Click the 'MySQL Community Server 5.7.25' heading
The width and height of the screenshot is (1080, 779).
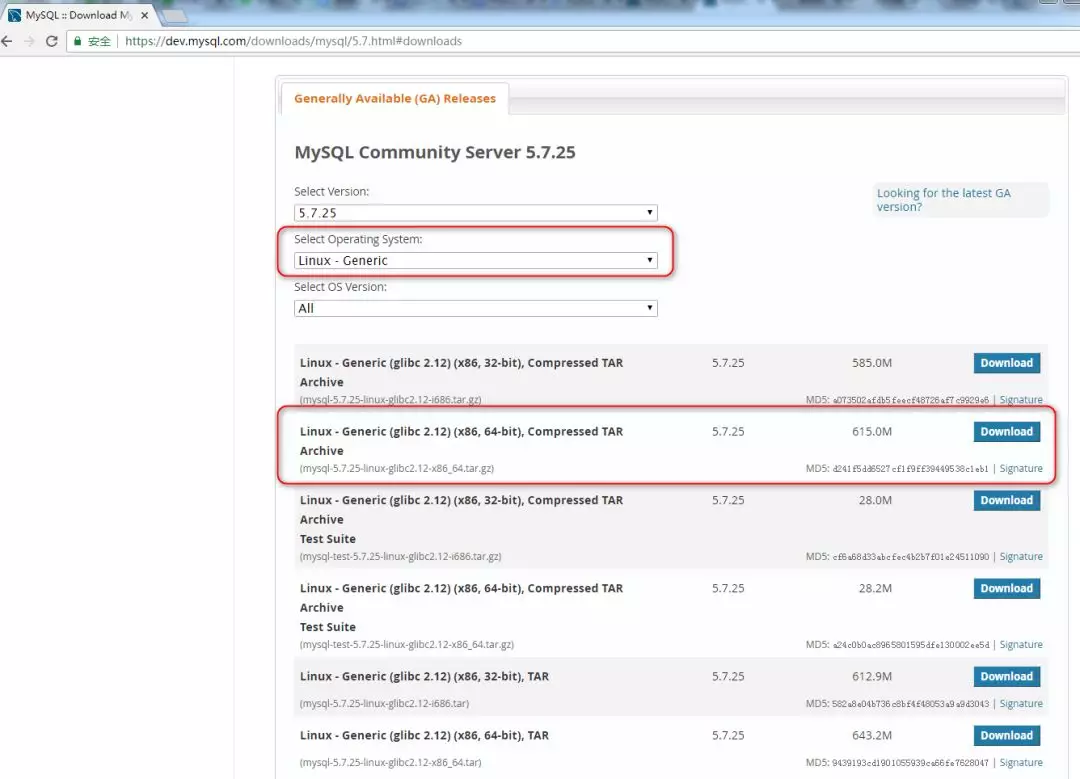tap(435, 152)
